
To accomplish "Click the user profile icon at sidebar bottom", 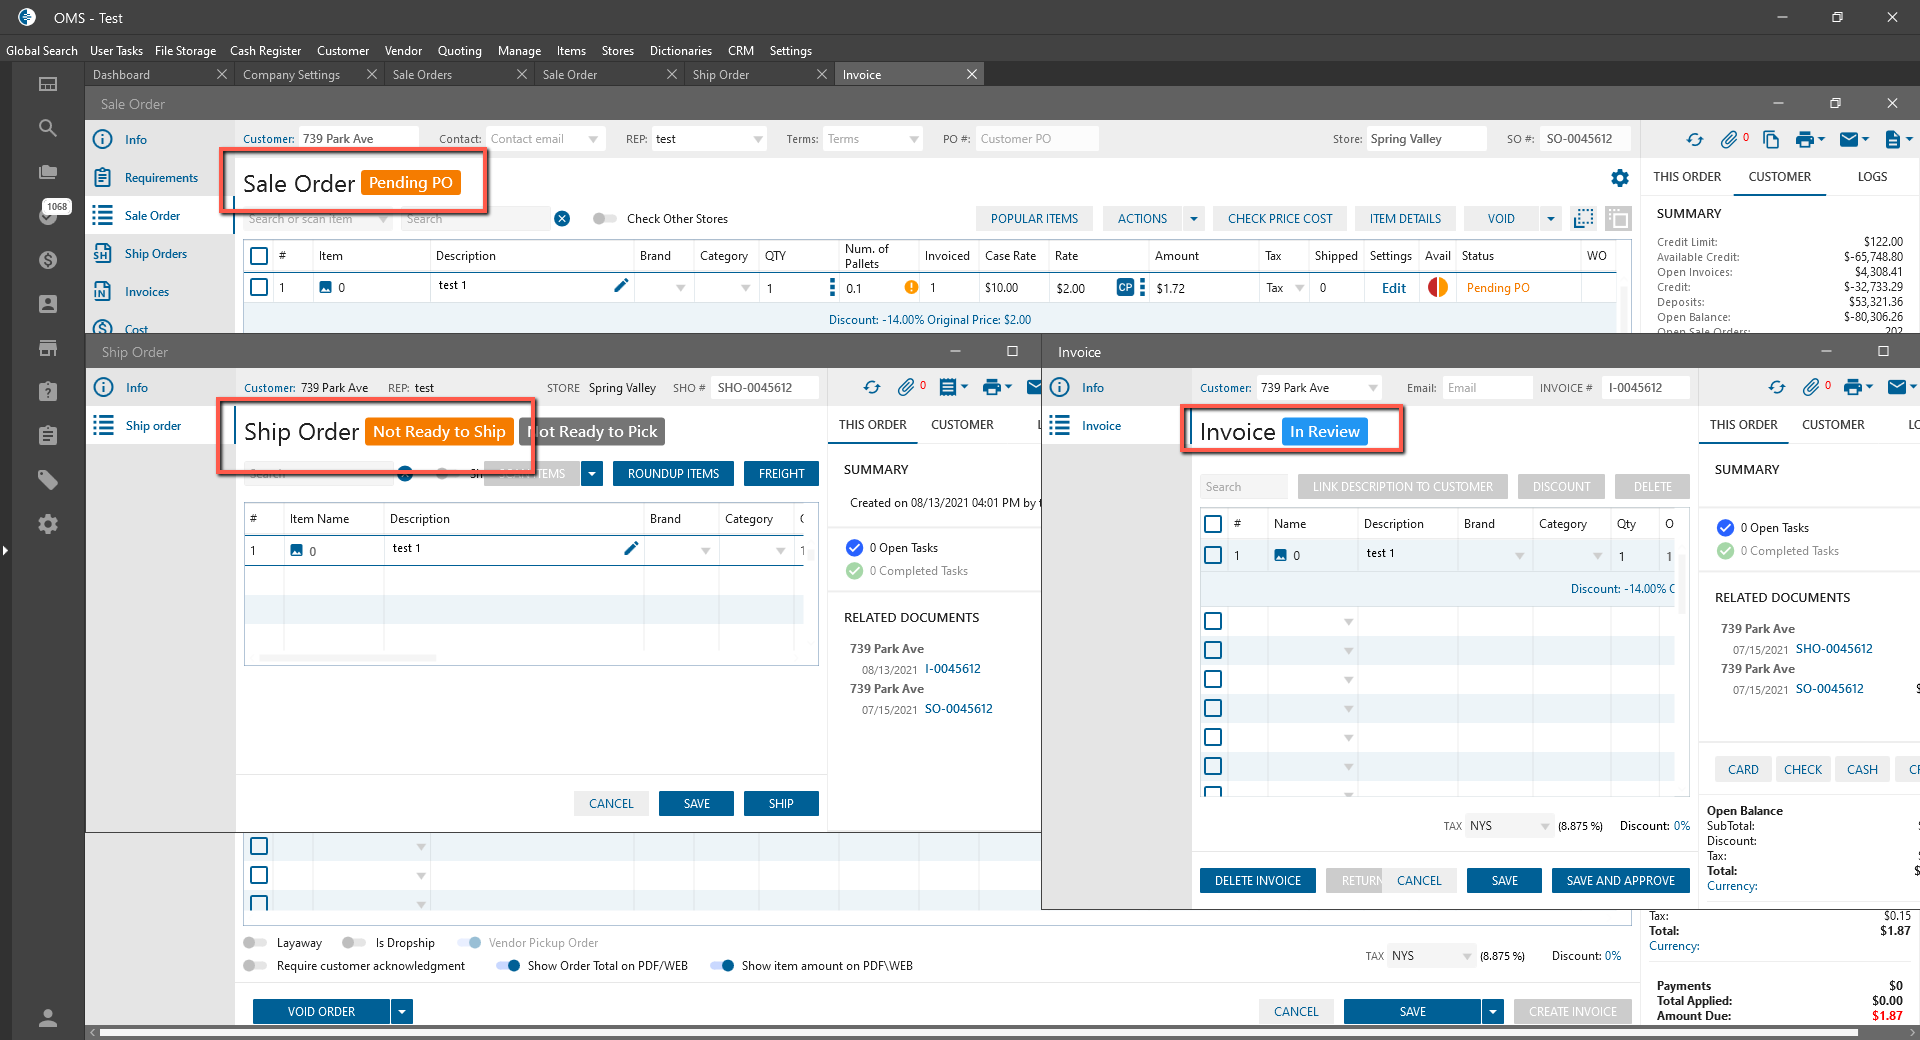I will pyautogui.click(x=47, y=1018).
